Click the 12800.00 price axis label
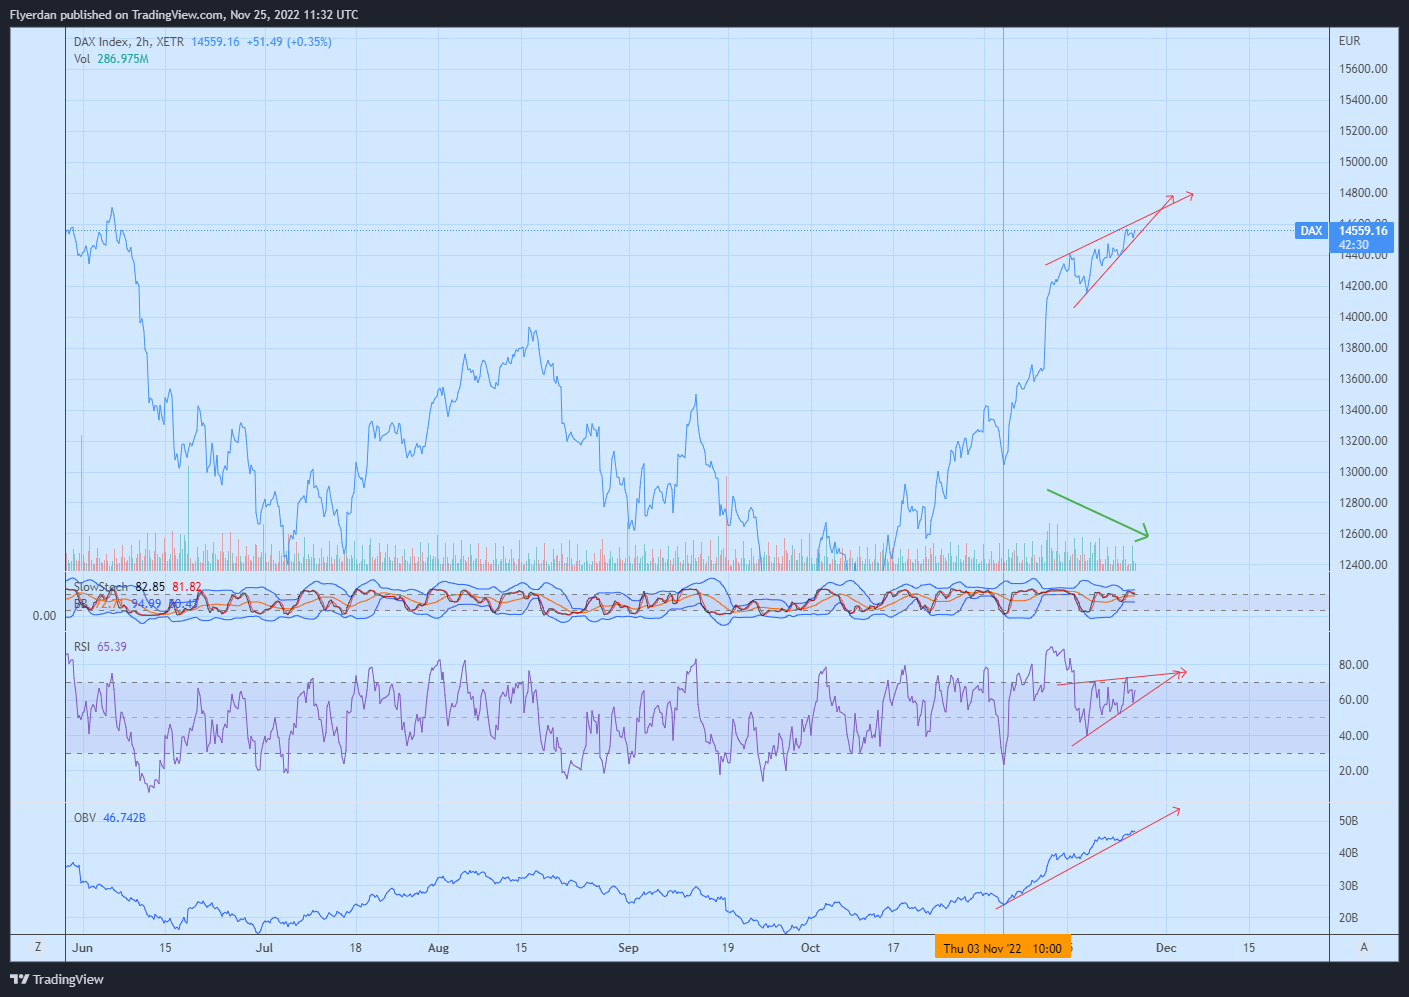This screenshot has height=997, width=1409. pyautogui.click(x=1363, y=503)
